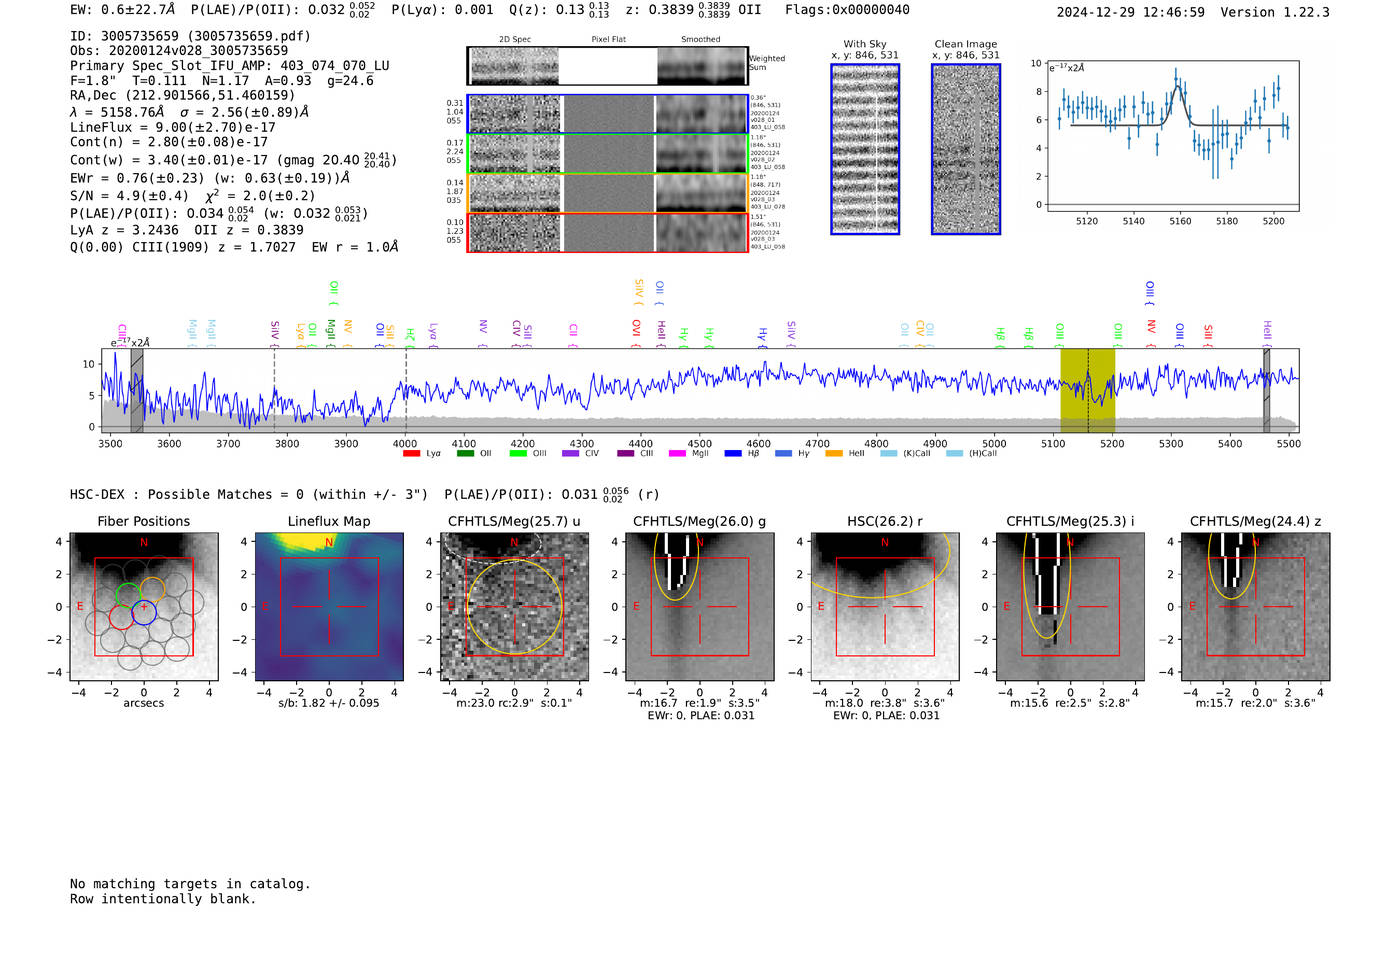
Task: Click the S/N = 4.9 line
Action: pos(192,196)
